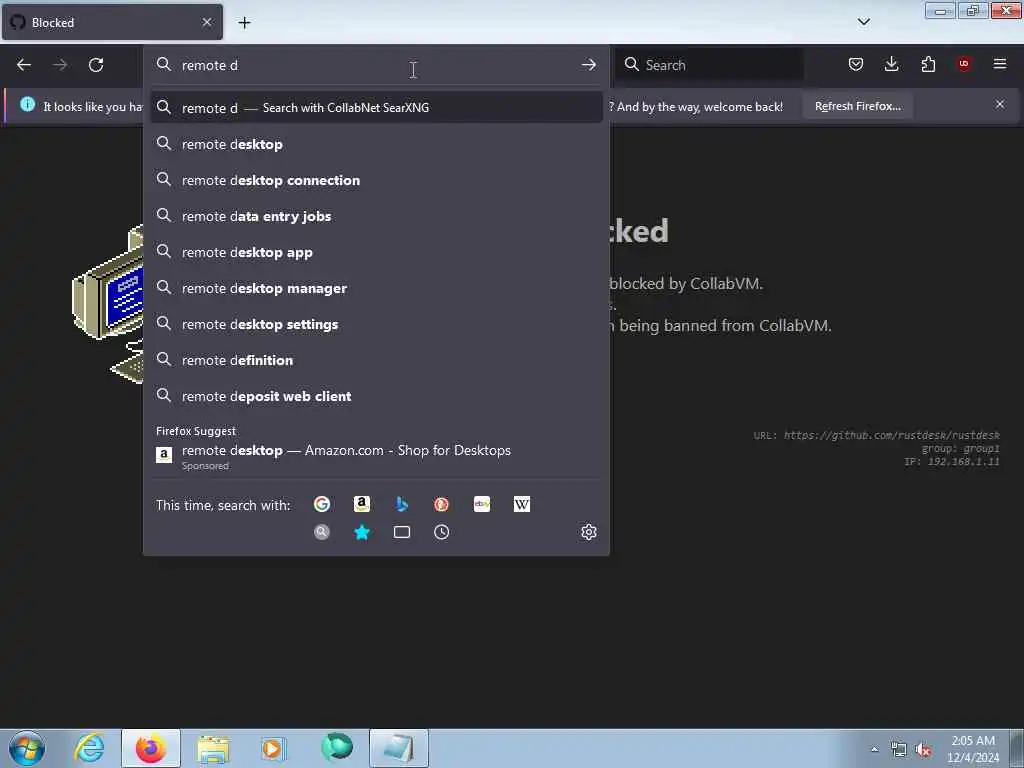Open the Pocket save icon
Viewport: 1024px width, 768px height.
coord(856,64)
